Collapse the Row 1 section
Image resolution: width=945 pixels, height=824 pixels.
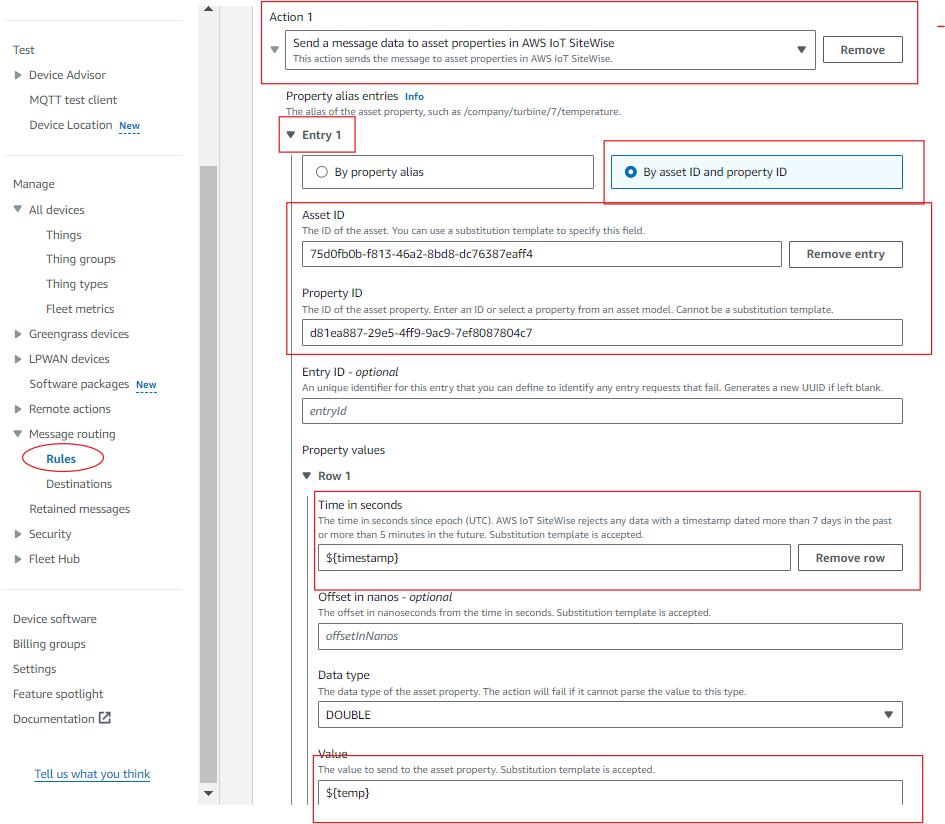click(x=307, y=476)
